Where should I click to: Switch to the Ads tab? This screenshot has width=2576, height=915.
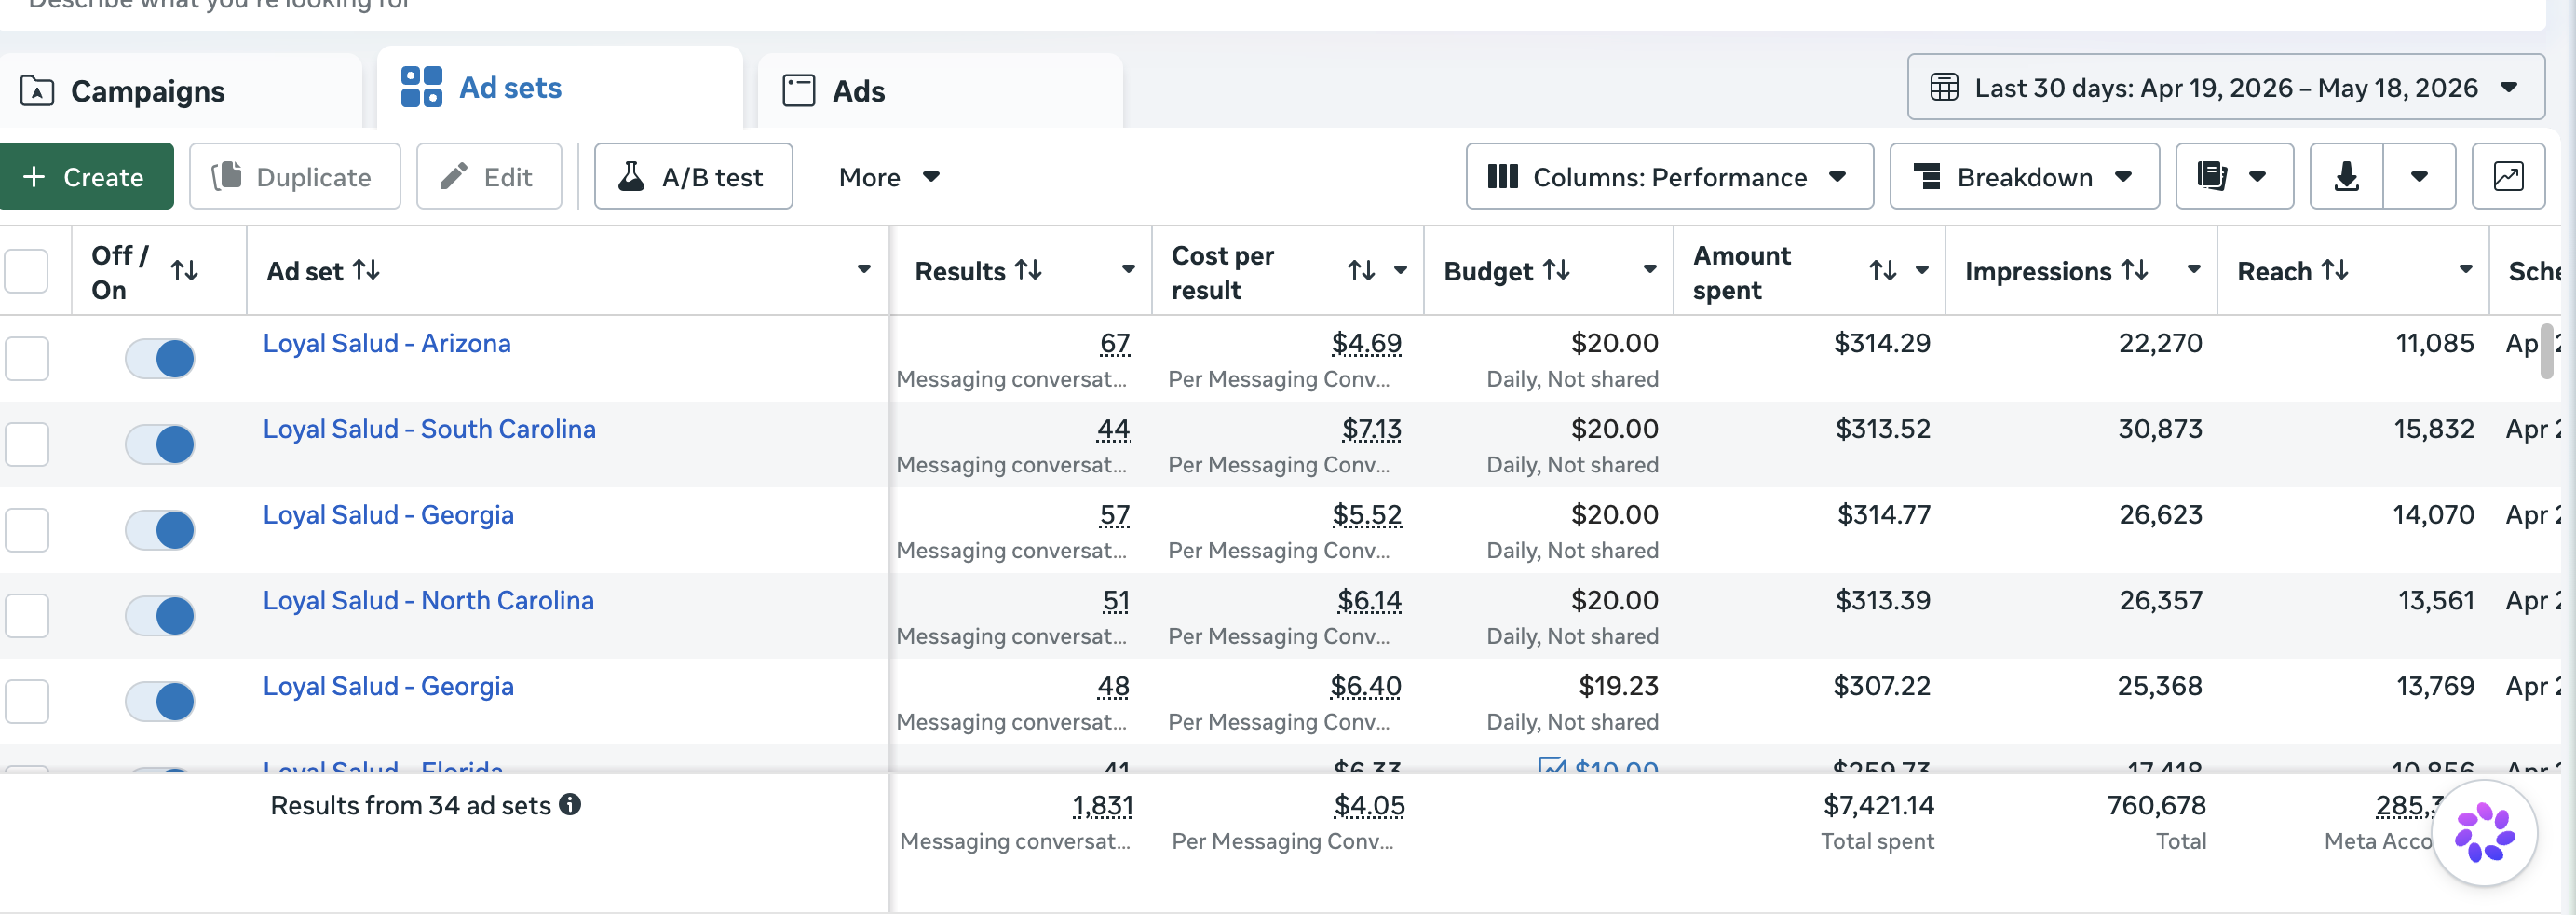[x=940, y=91]
